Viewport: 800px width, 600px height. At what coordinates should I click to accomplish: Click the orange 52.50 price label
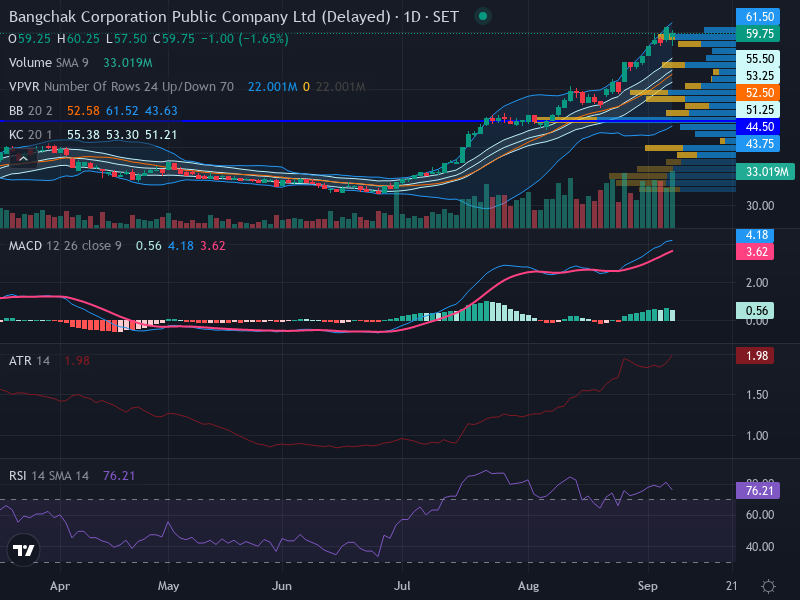click(758, 92)
